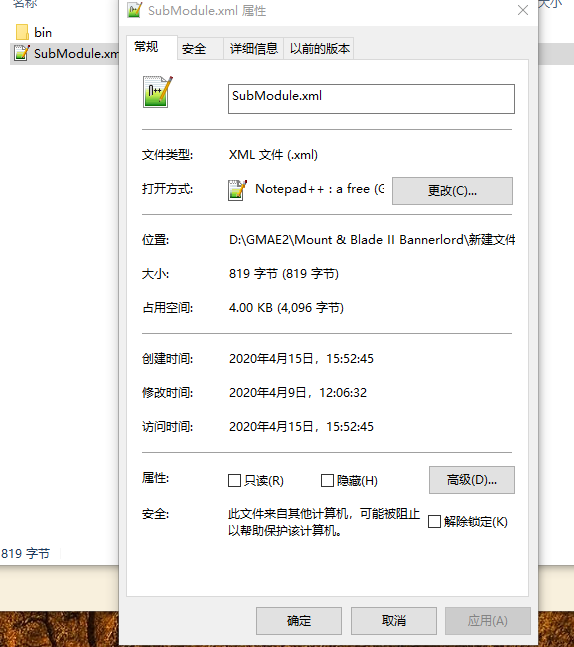The width and height of the screenshot is (574, 647).
Task: Click the SubModule.xml filename field
Action: [x=371, y=99]
